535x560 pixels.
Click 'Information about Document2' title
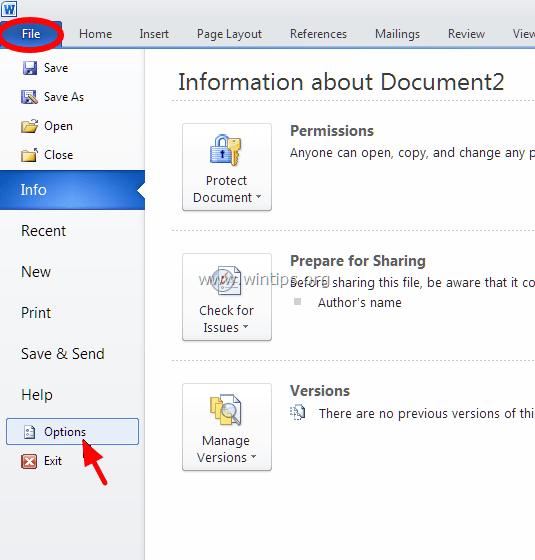pos(341,82)
